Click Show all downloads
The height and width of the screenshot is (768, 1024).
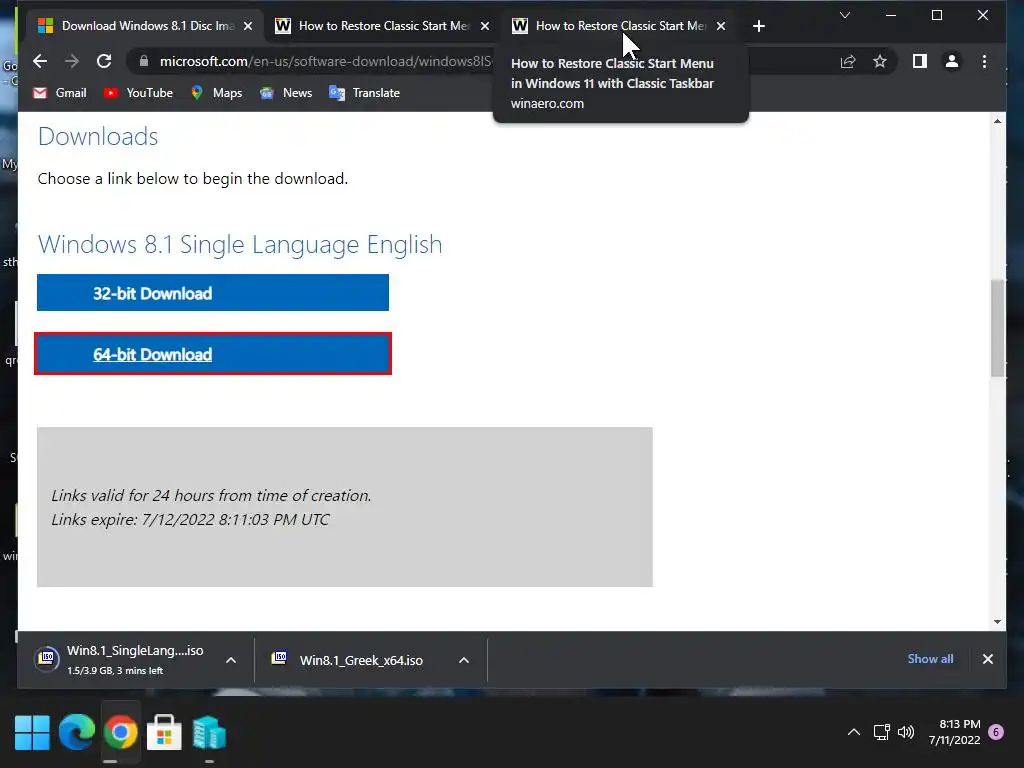click(x=930, y=659)
